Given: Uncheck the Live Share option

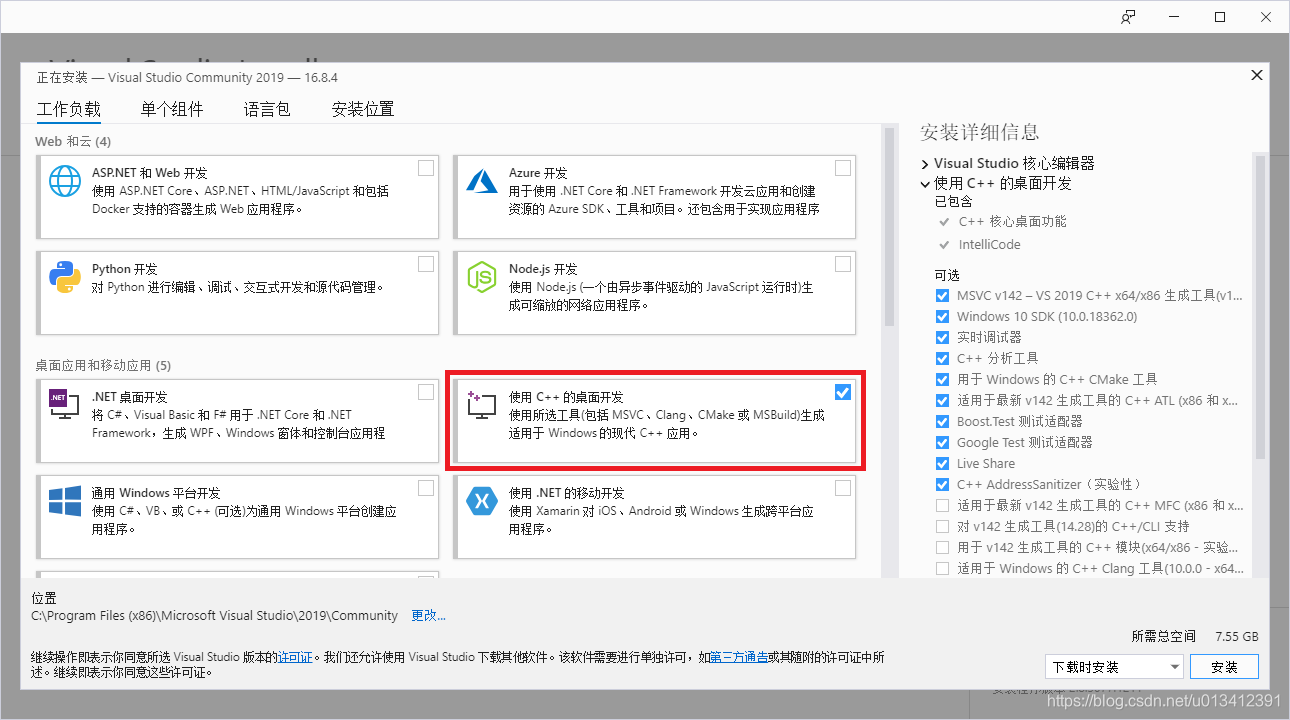Looking at the screenshot, I should pyautogui.click(x=942, y=464).
